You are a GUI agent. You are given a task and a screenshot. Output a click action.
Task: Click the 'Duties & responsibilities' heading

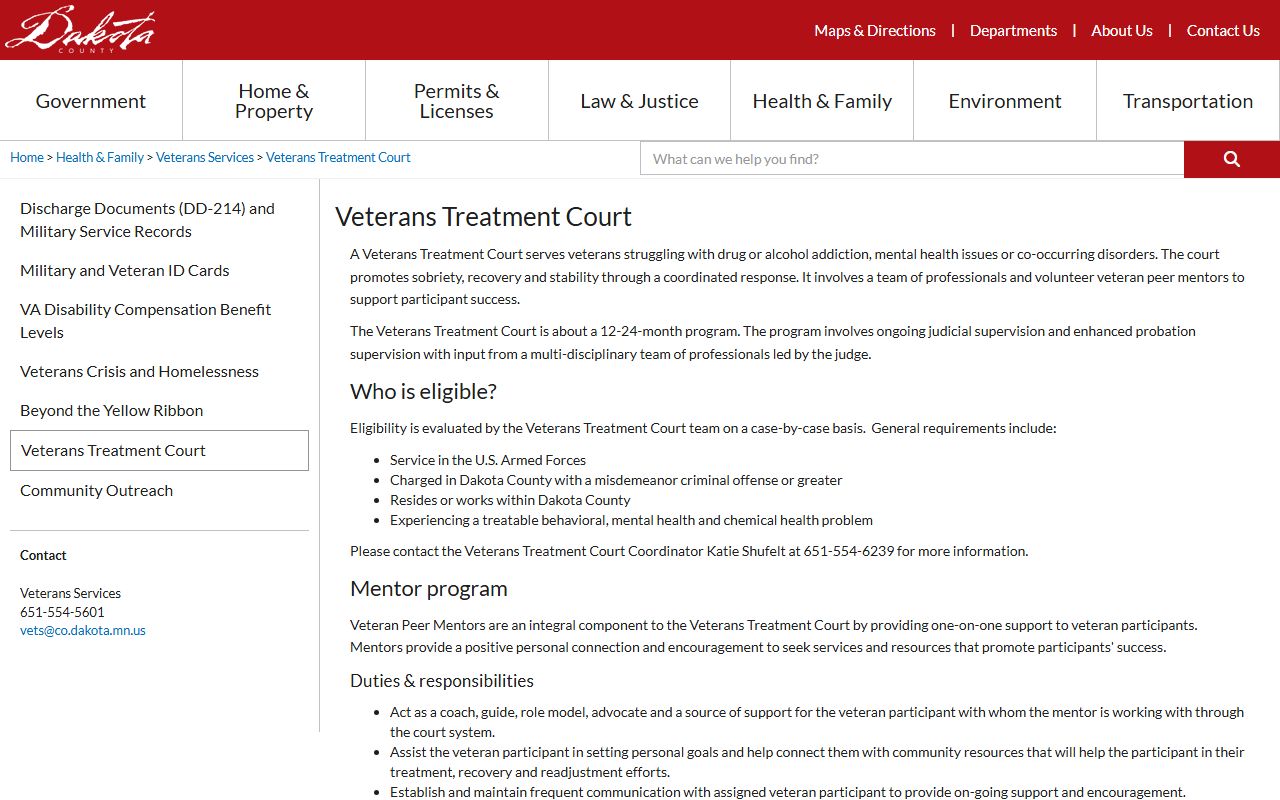click(x=442, y=681)
